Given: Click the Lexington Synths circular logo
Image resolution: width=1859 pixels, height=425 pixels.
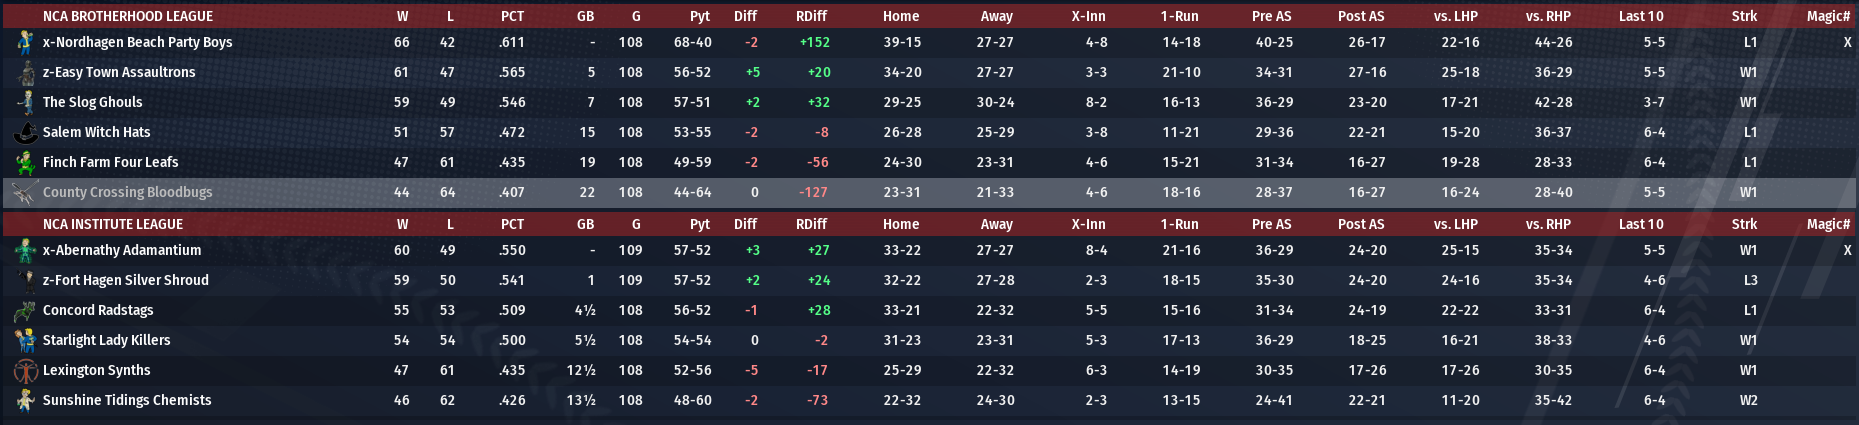Looking at the screenshot, I should pos(25,370).
